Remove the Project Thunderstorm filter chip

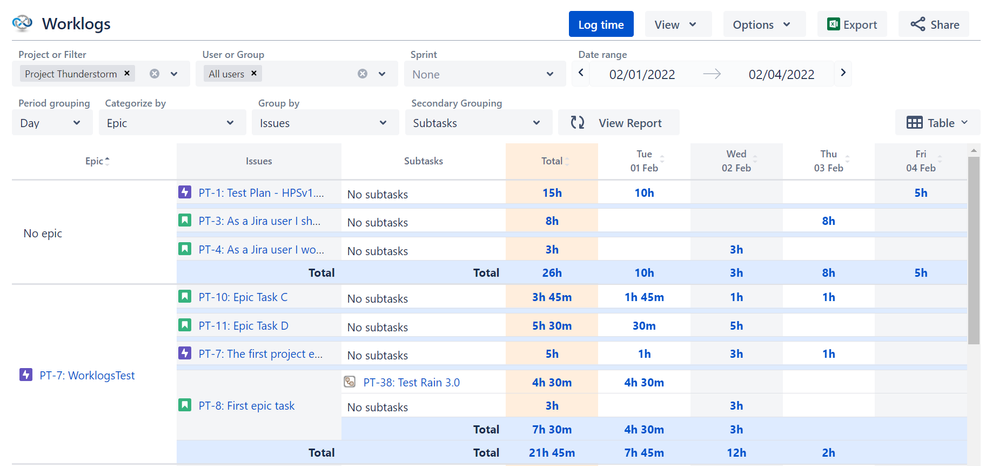pos(128,74)
